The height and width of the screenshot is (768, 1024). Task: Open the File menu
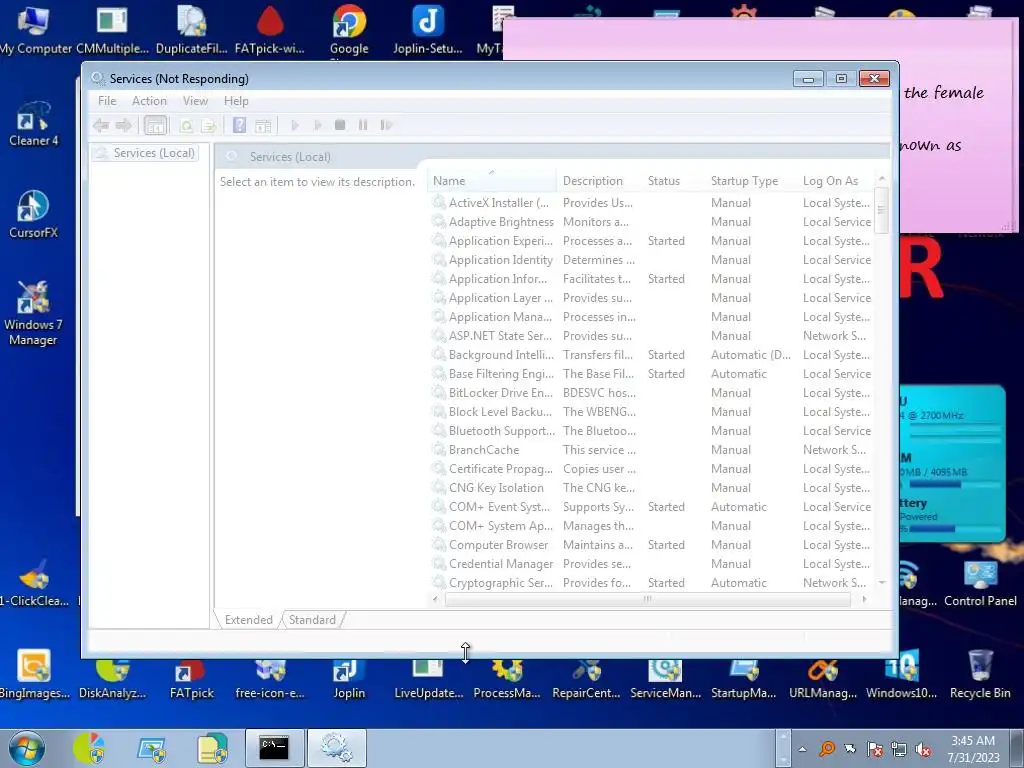point(107,101)
